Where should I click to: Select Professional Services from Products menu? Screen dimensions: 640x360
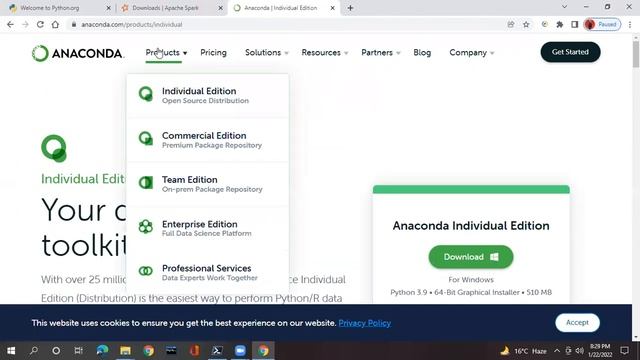click(208, 272)
